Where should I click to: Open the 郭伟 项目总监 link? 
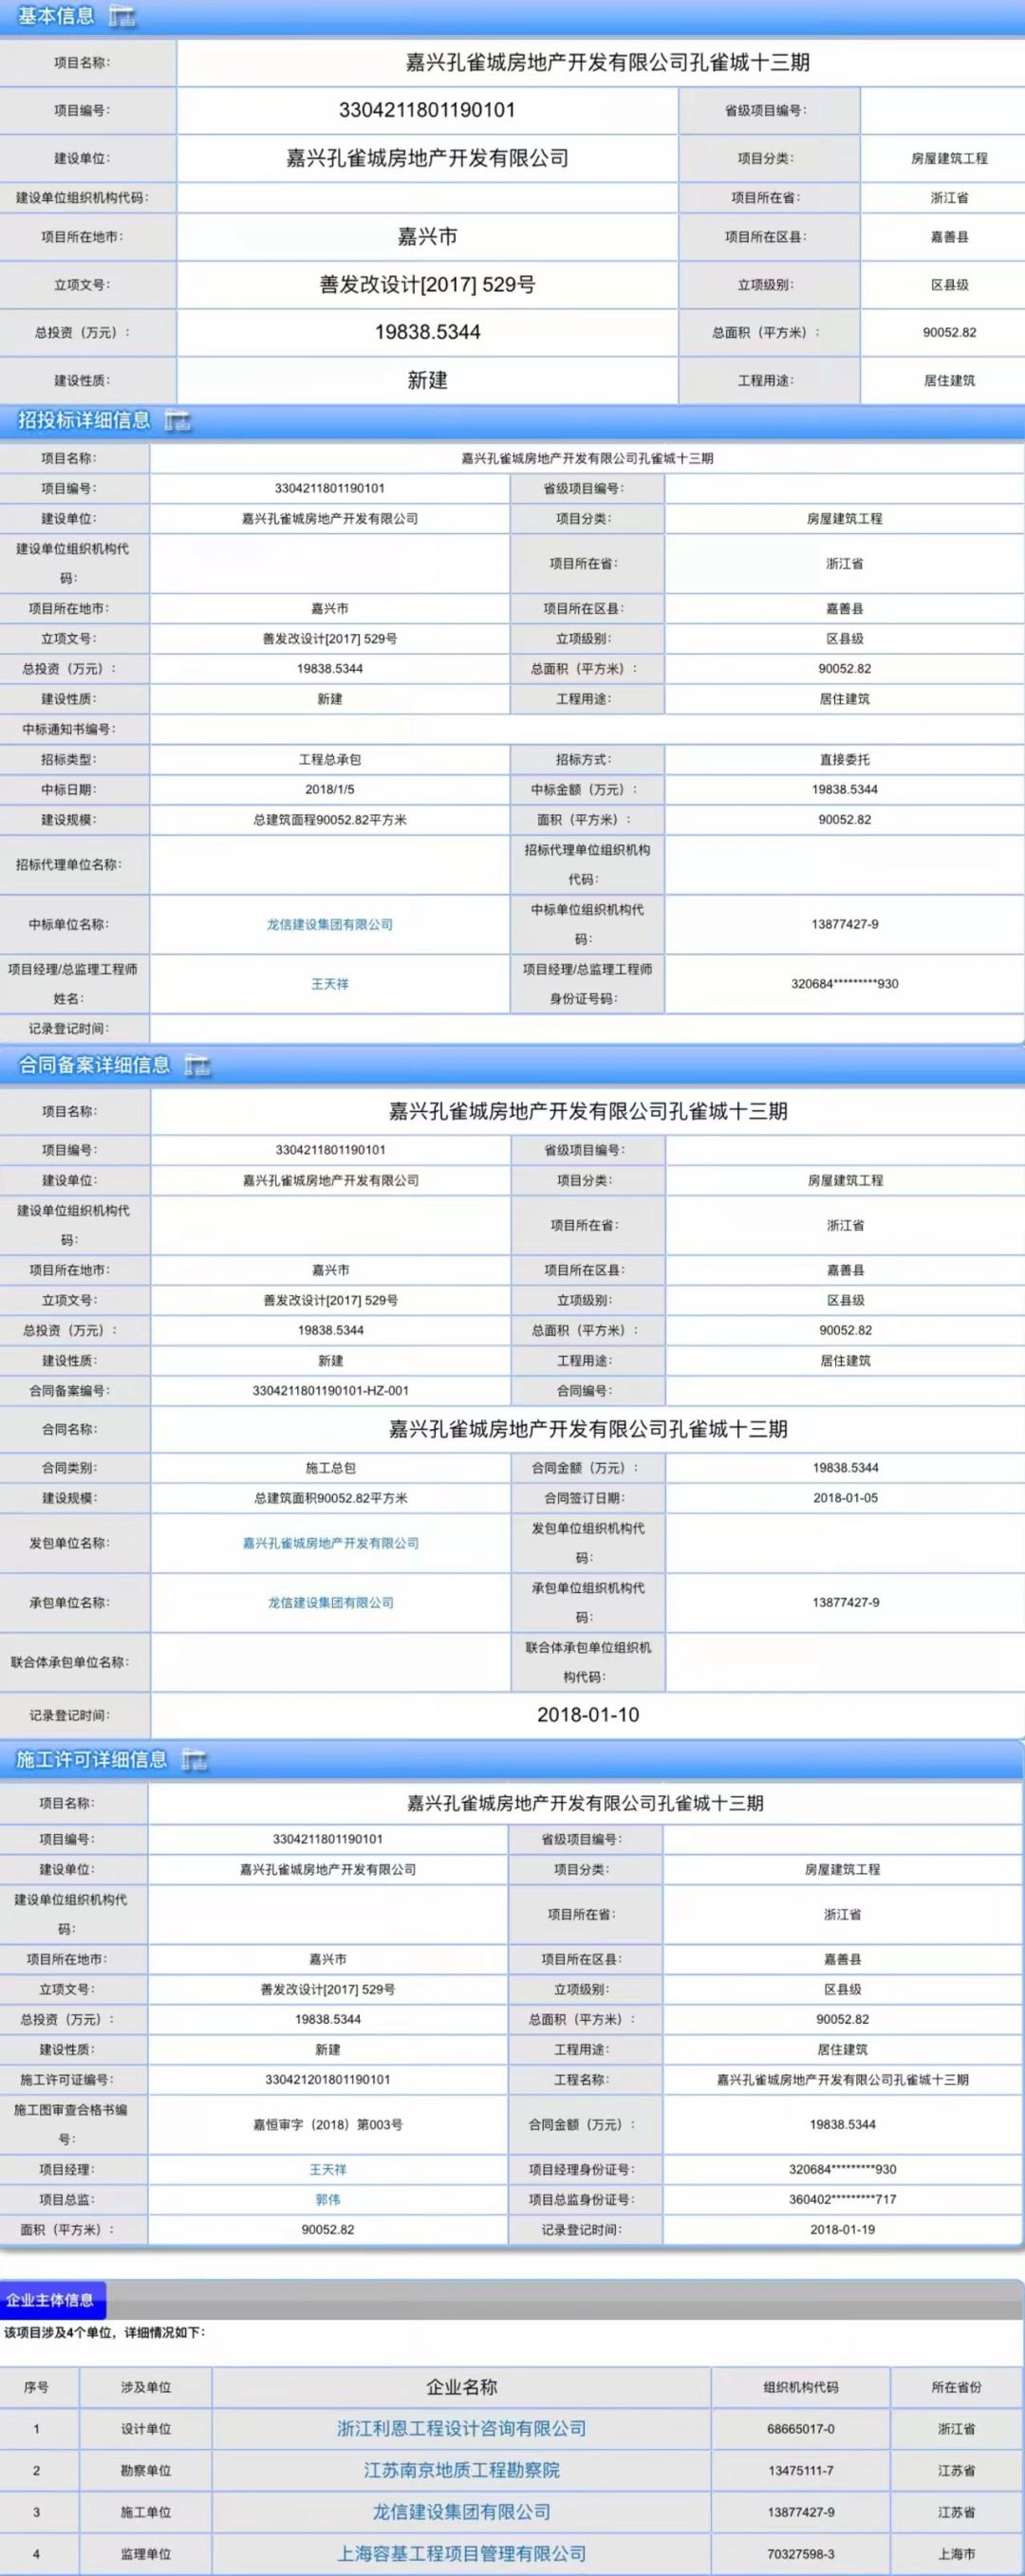[x=328, y=2199]
